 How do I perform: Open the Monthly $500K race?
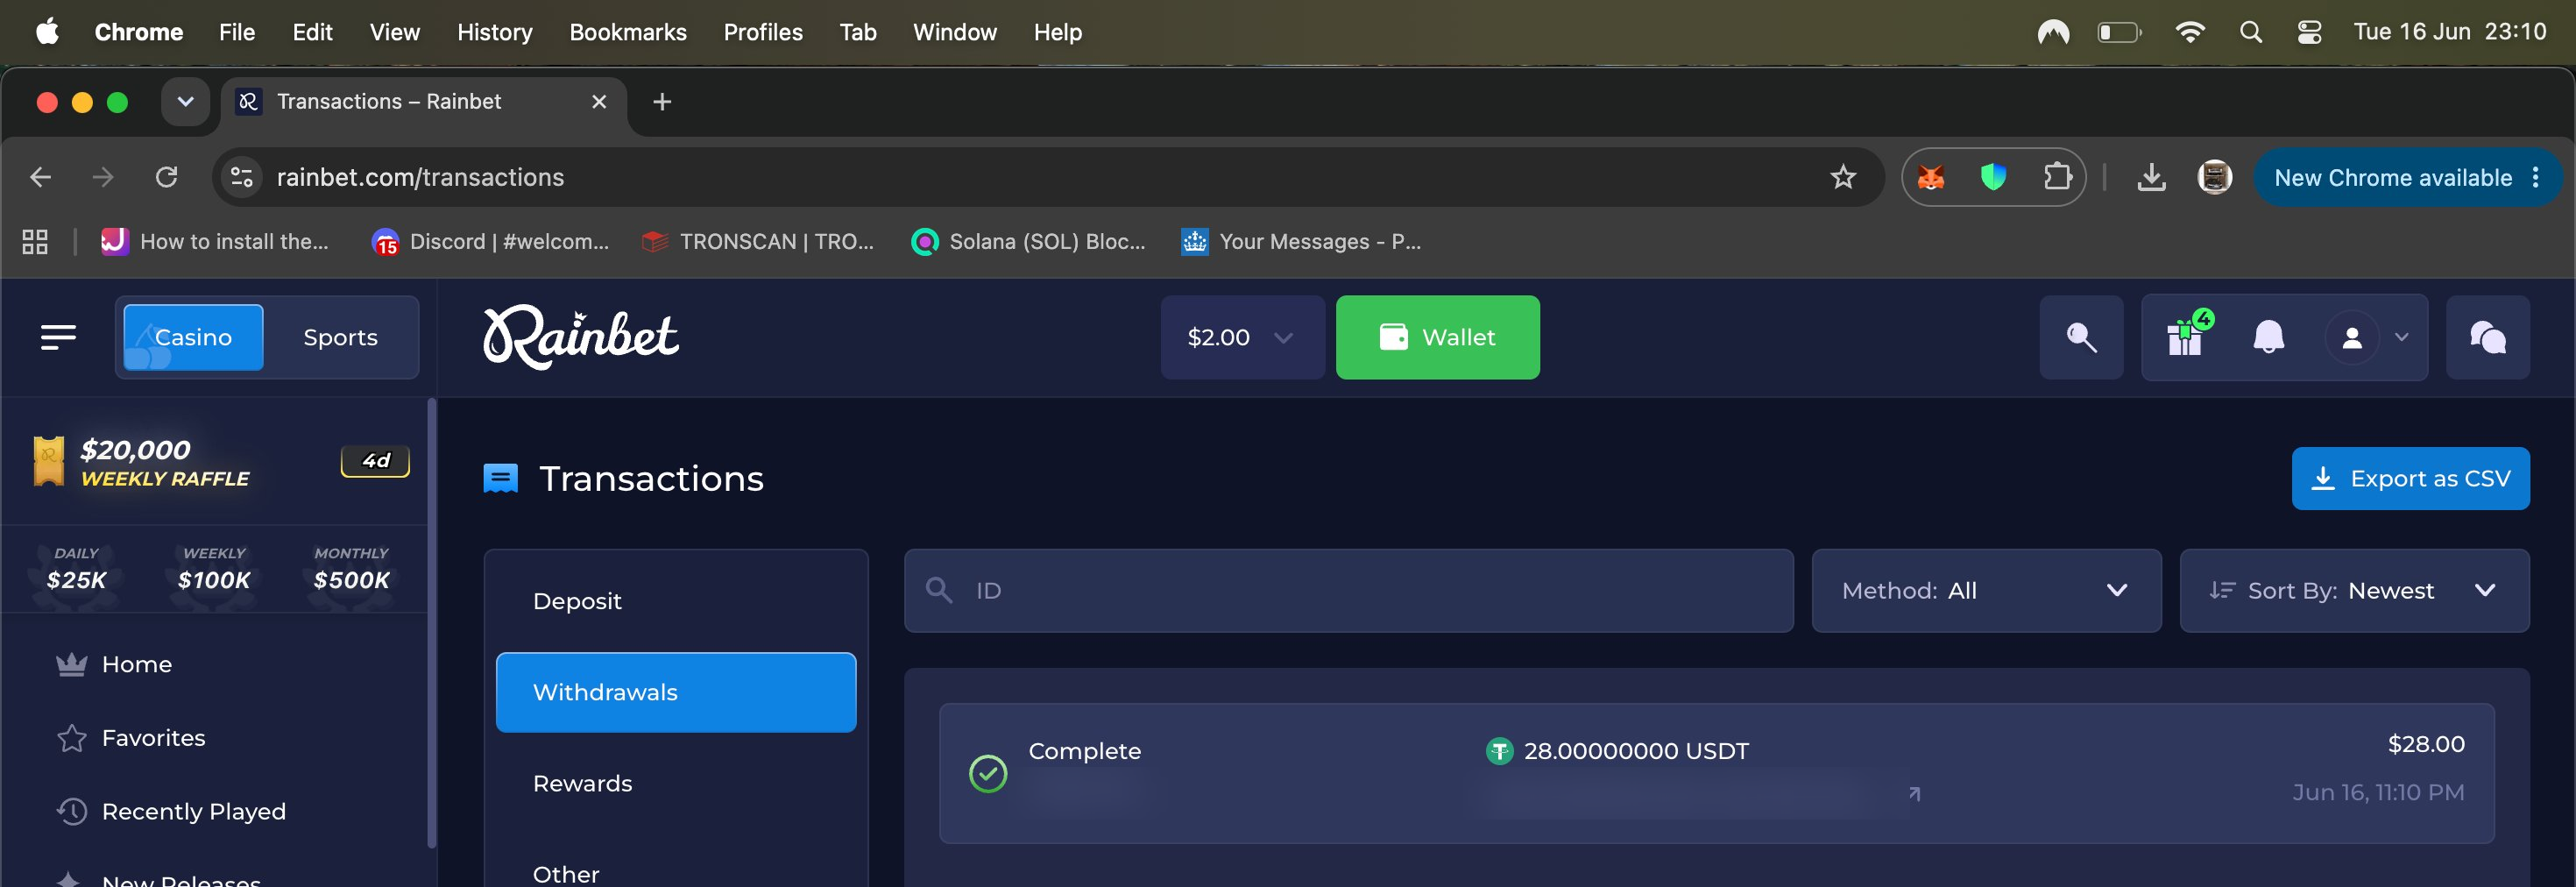tap(351, 569)
